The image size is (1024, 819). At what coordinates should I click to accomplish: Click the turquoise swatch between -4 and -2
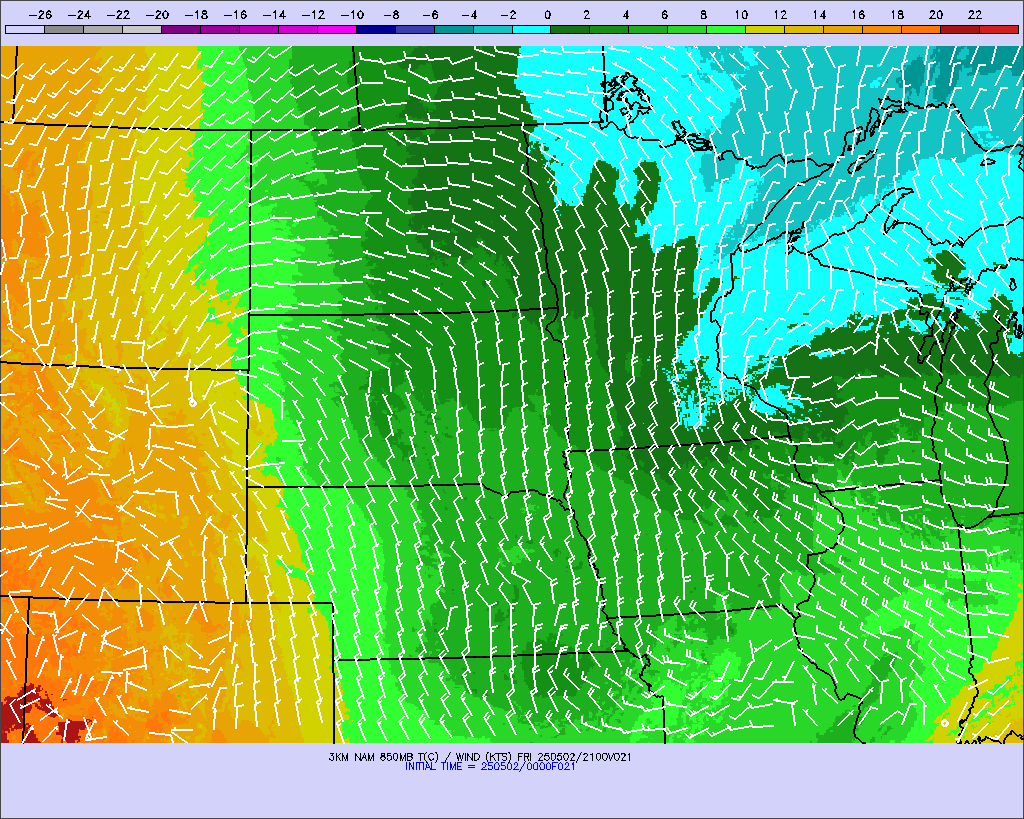tap(492, 29)
